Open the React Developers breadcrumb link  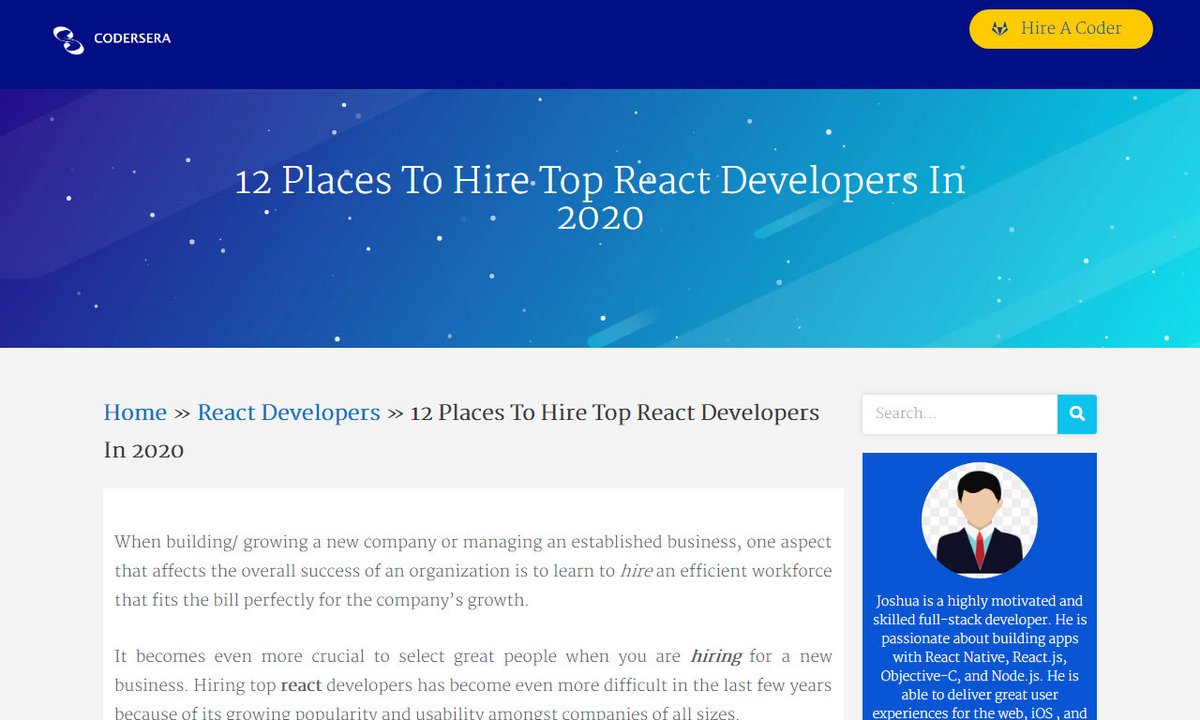coord(289,413)
